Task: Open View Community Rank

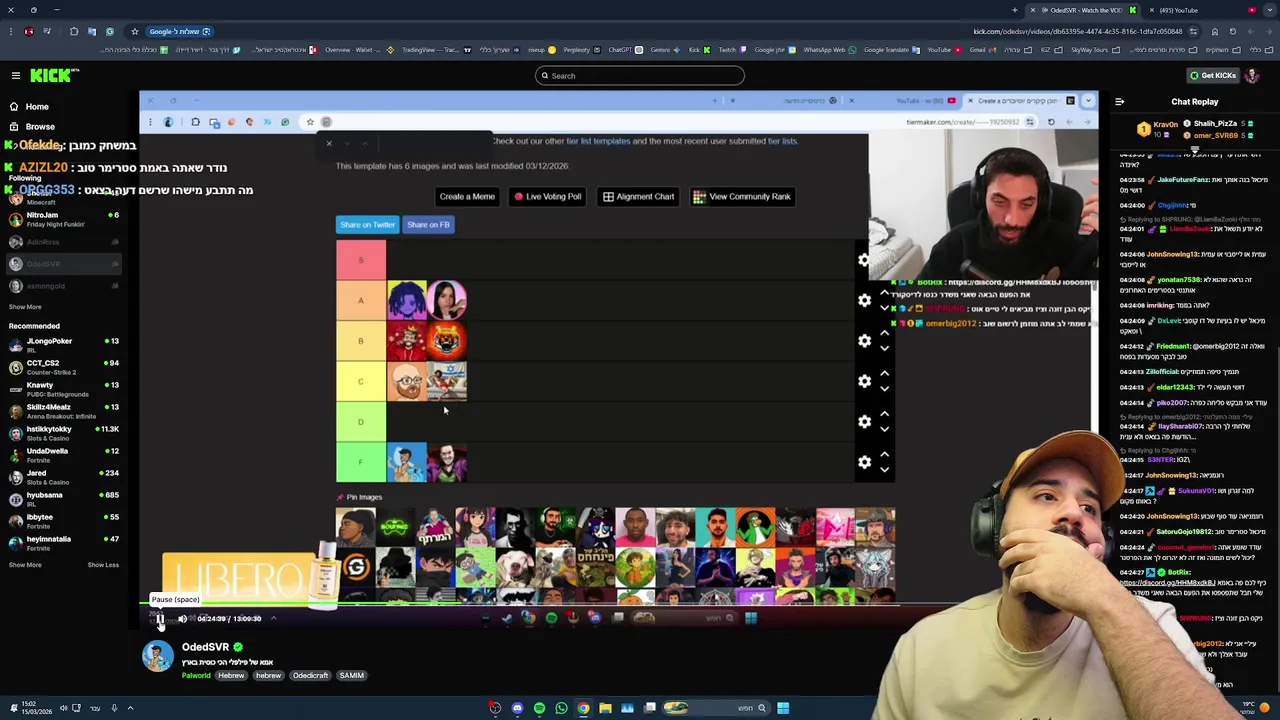Action: [x=742, y=197]
